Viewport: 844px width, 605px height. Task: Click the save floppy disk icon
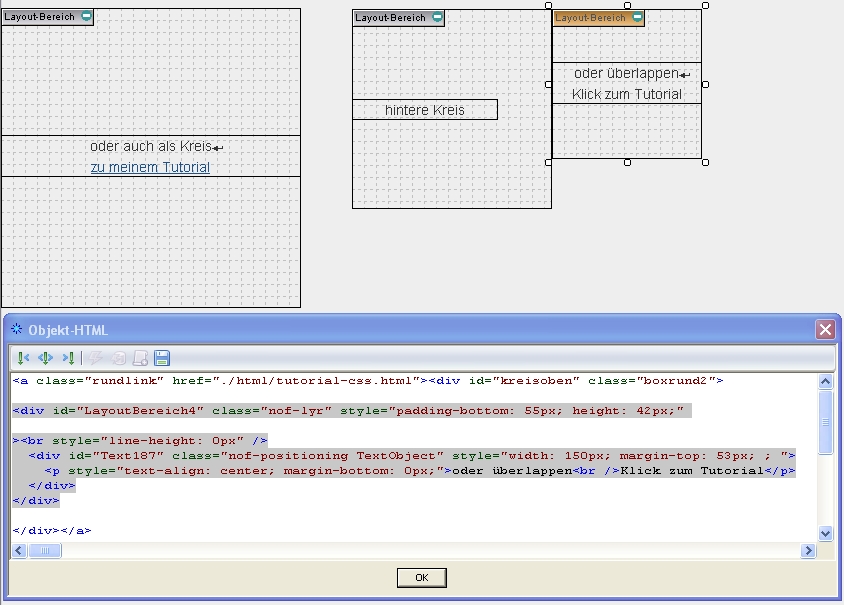pos(162,358)
